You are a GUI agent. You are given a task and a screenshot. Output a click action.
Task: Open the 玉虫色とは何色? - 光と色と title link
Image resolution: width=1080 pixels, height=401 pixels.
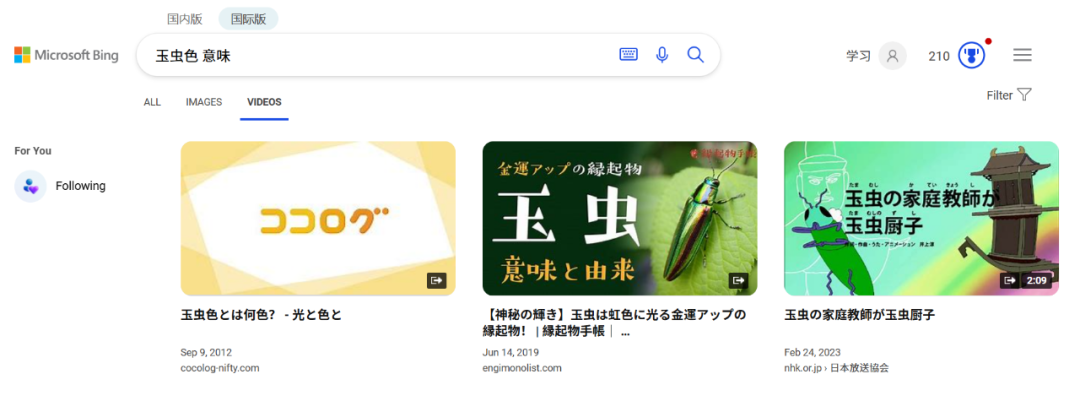point(261,315)
